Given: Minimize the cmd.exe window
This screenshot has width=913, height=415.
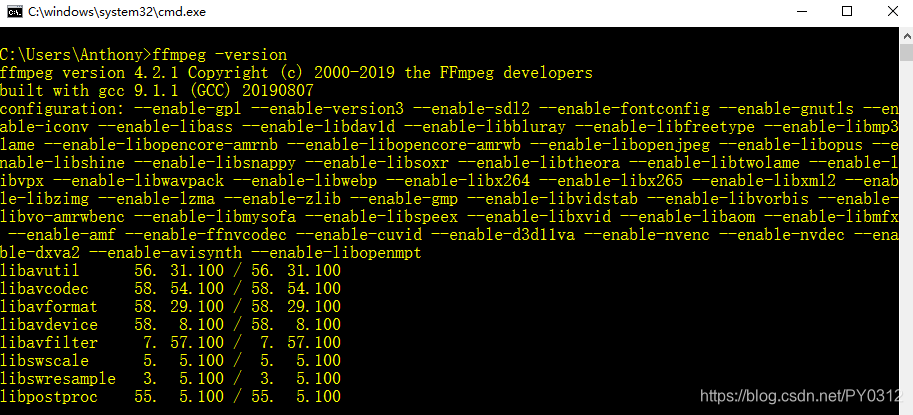Looking at the screenshot, I should click(x=802, y=12).
